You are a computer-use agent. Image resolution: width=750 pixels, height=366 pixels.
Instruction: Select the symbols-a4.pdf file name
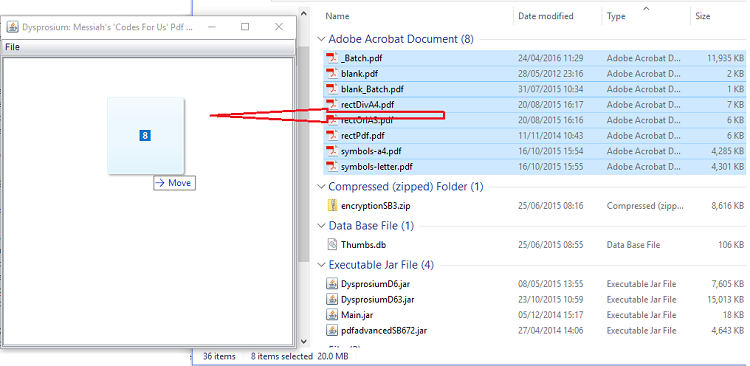(x=371, y=152)
